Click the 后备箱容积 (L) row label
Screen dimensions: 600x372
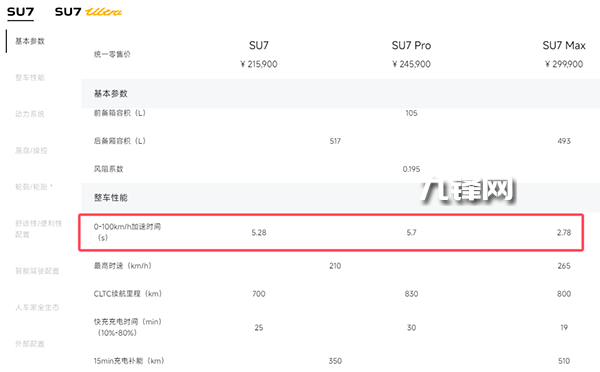[x=120, y=141]
